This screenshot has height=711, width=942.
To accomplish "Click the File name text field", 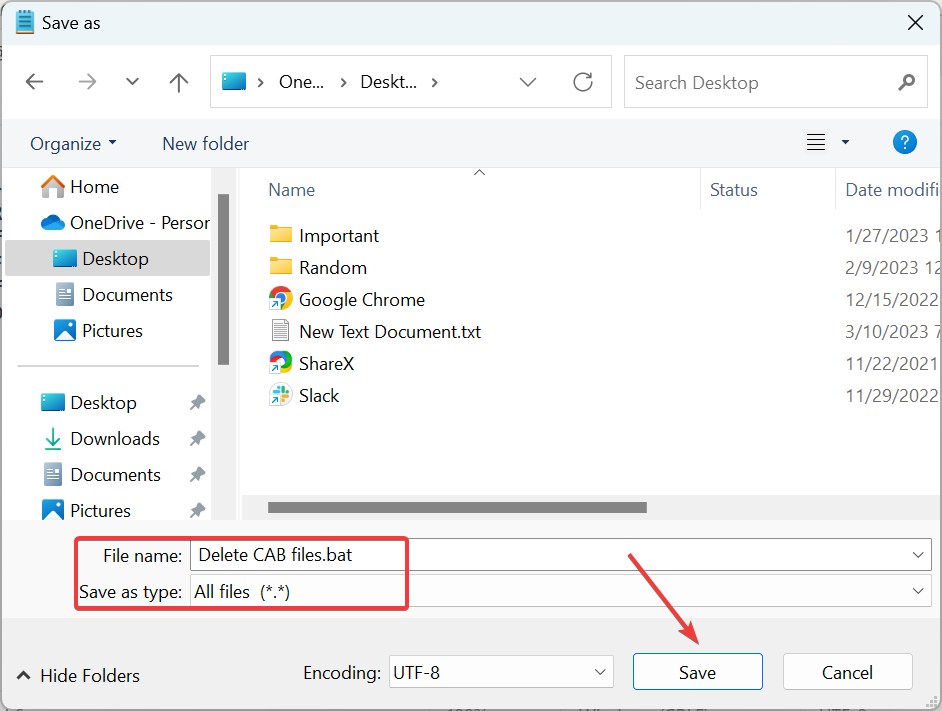I will pyautogui.click(x=550, y=555).
